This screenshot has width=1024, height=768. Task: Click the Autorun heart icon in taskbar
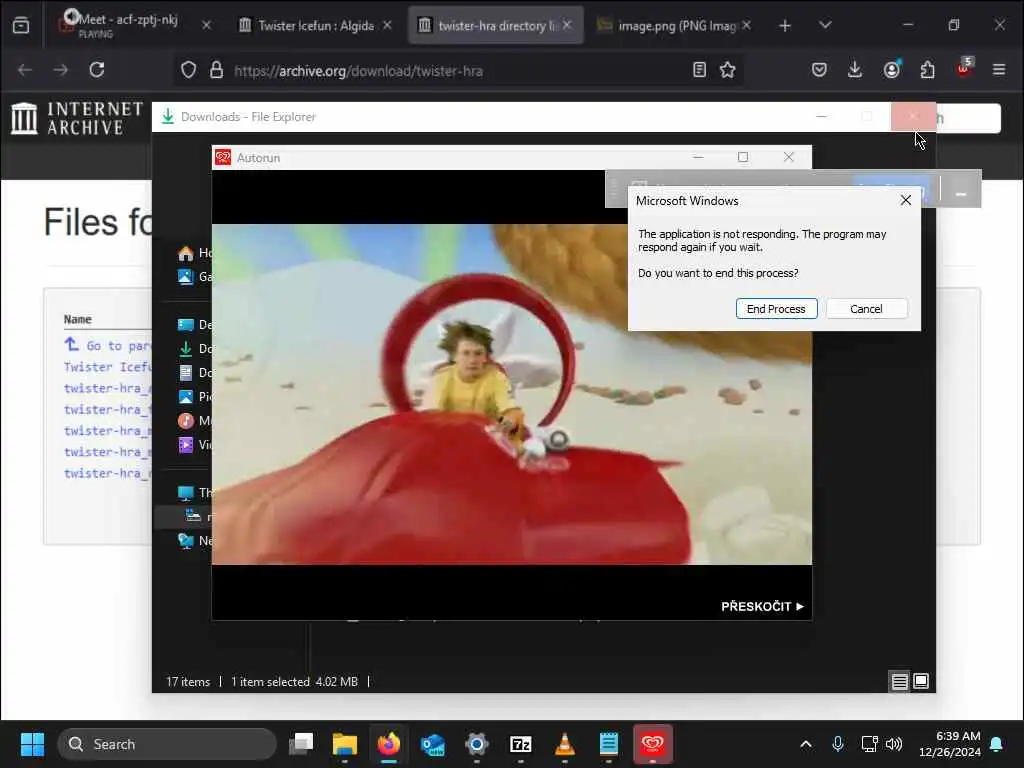(652, 744)
